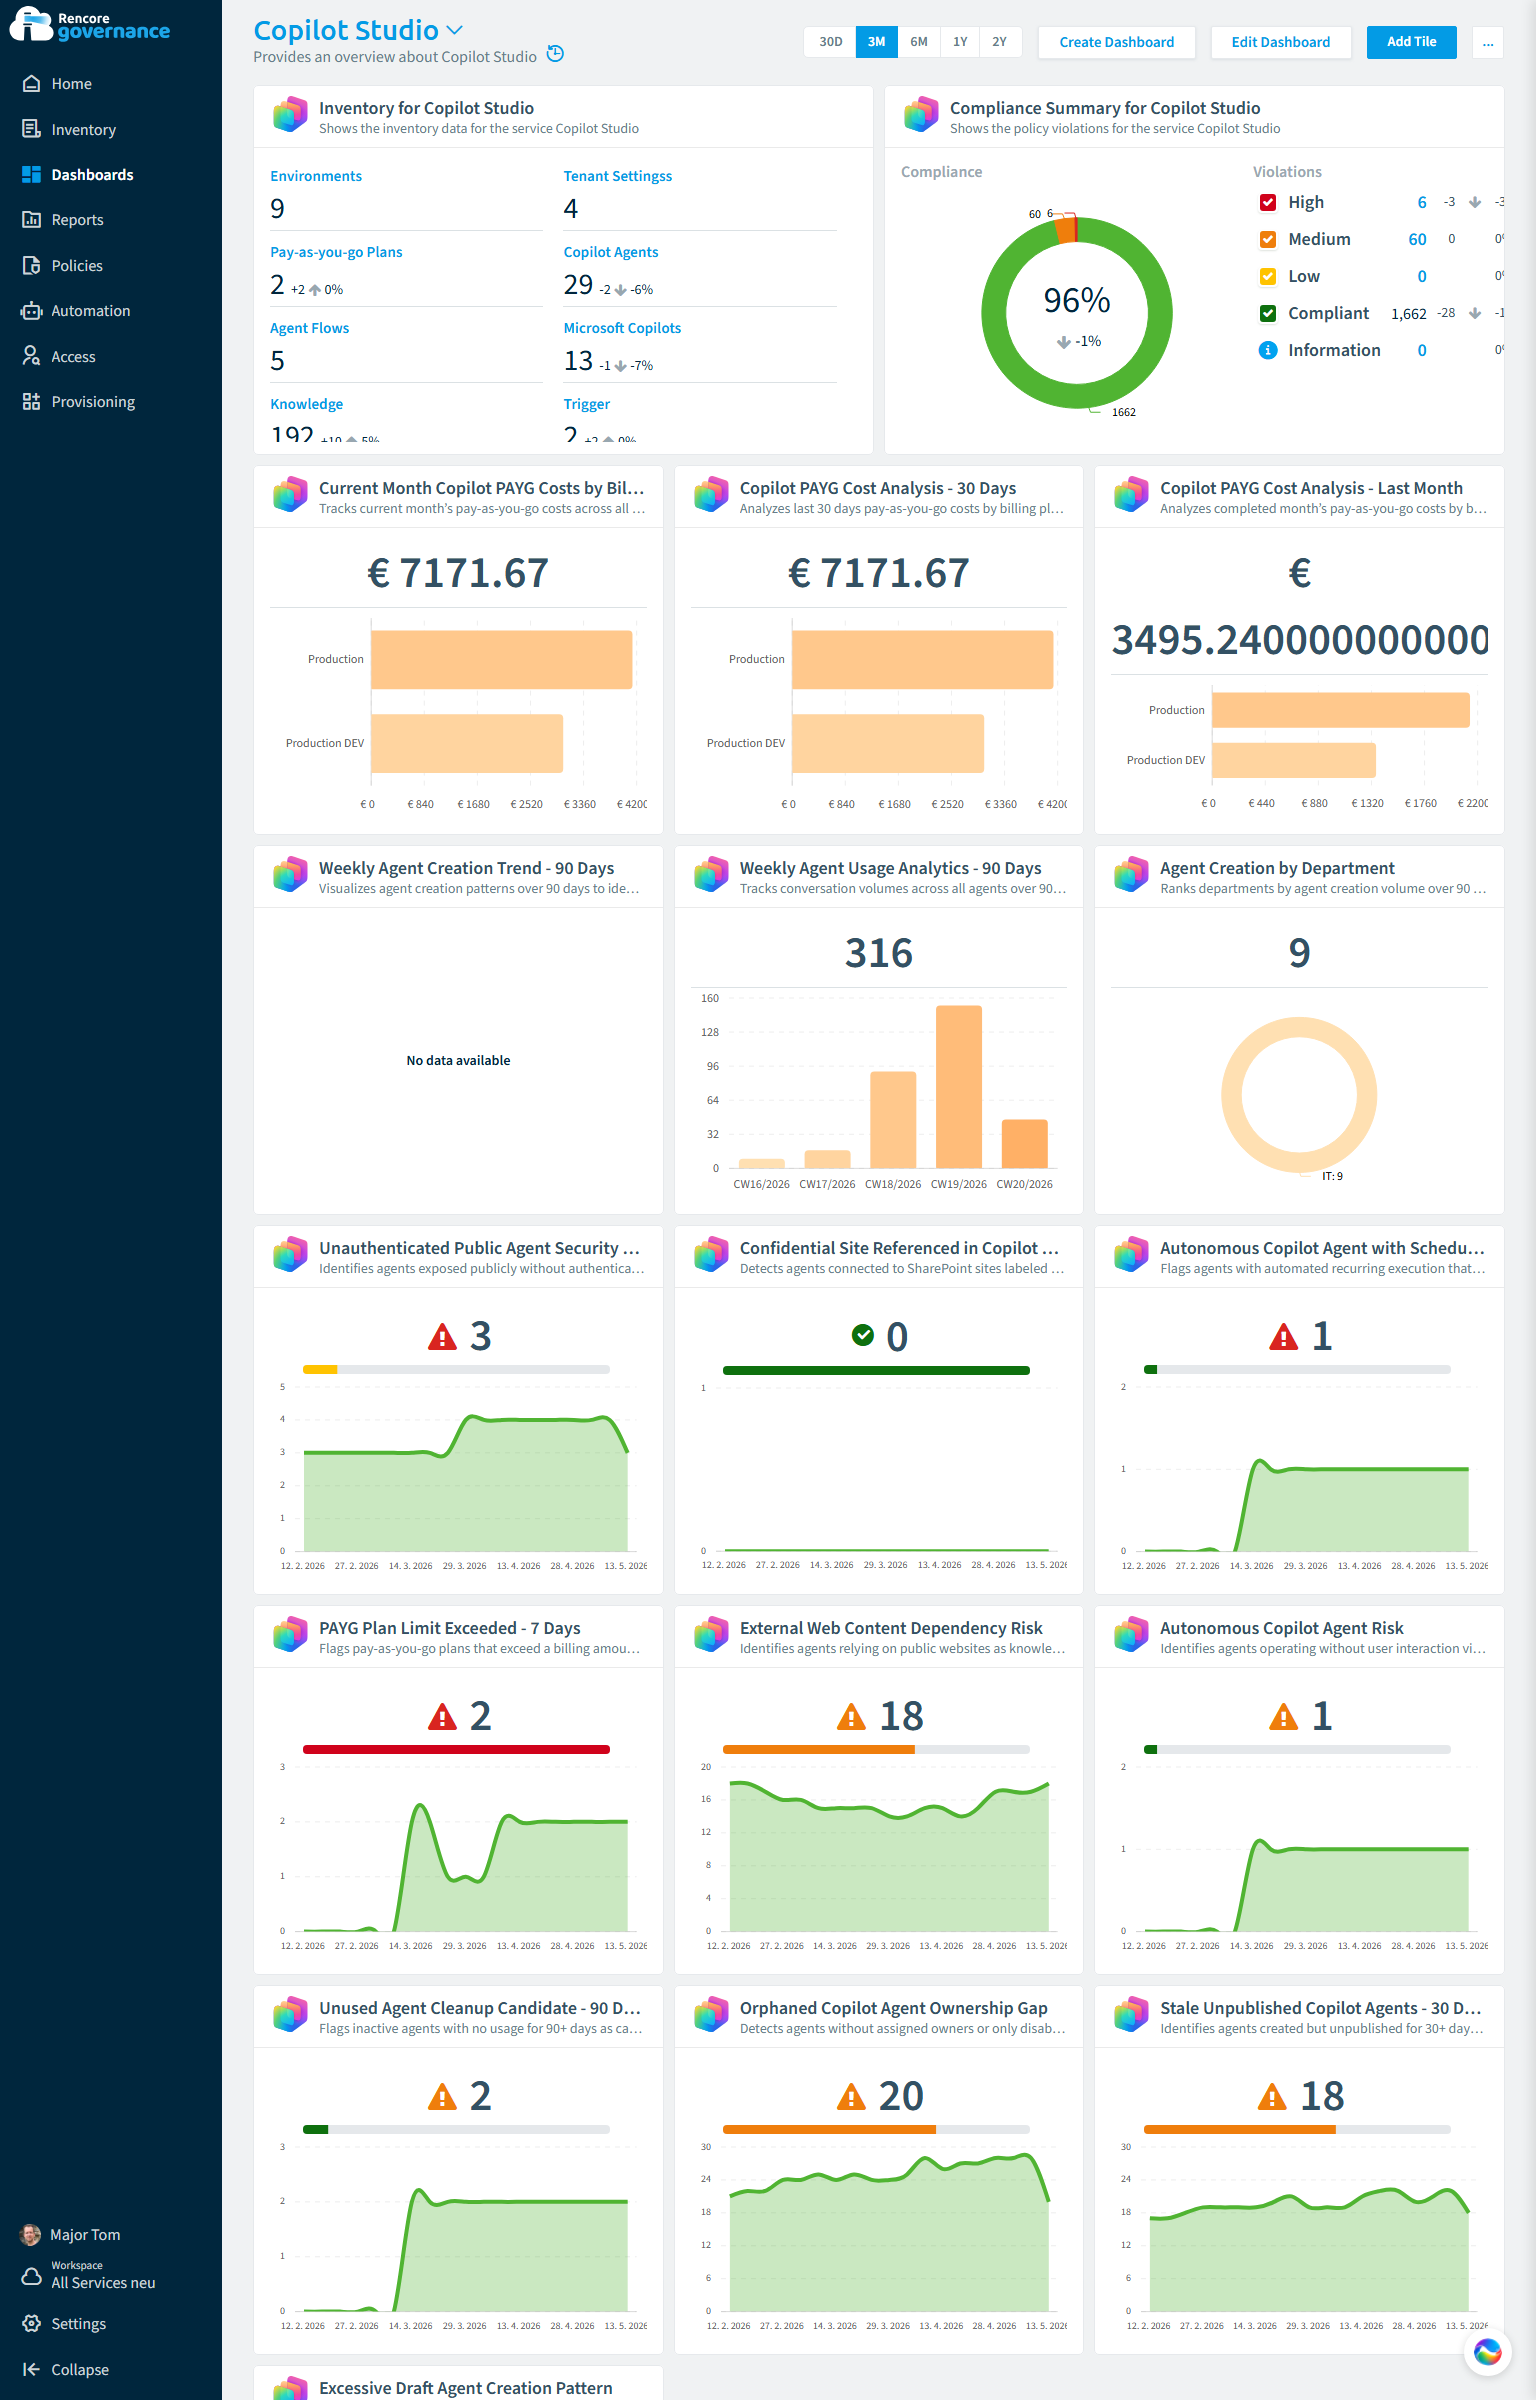
Task: Click the warning icon on the PAYG Plan Limit Exceeded tile
Action: pos(442,1717)
